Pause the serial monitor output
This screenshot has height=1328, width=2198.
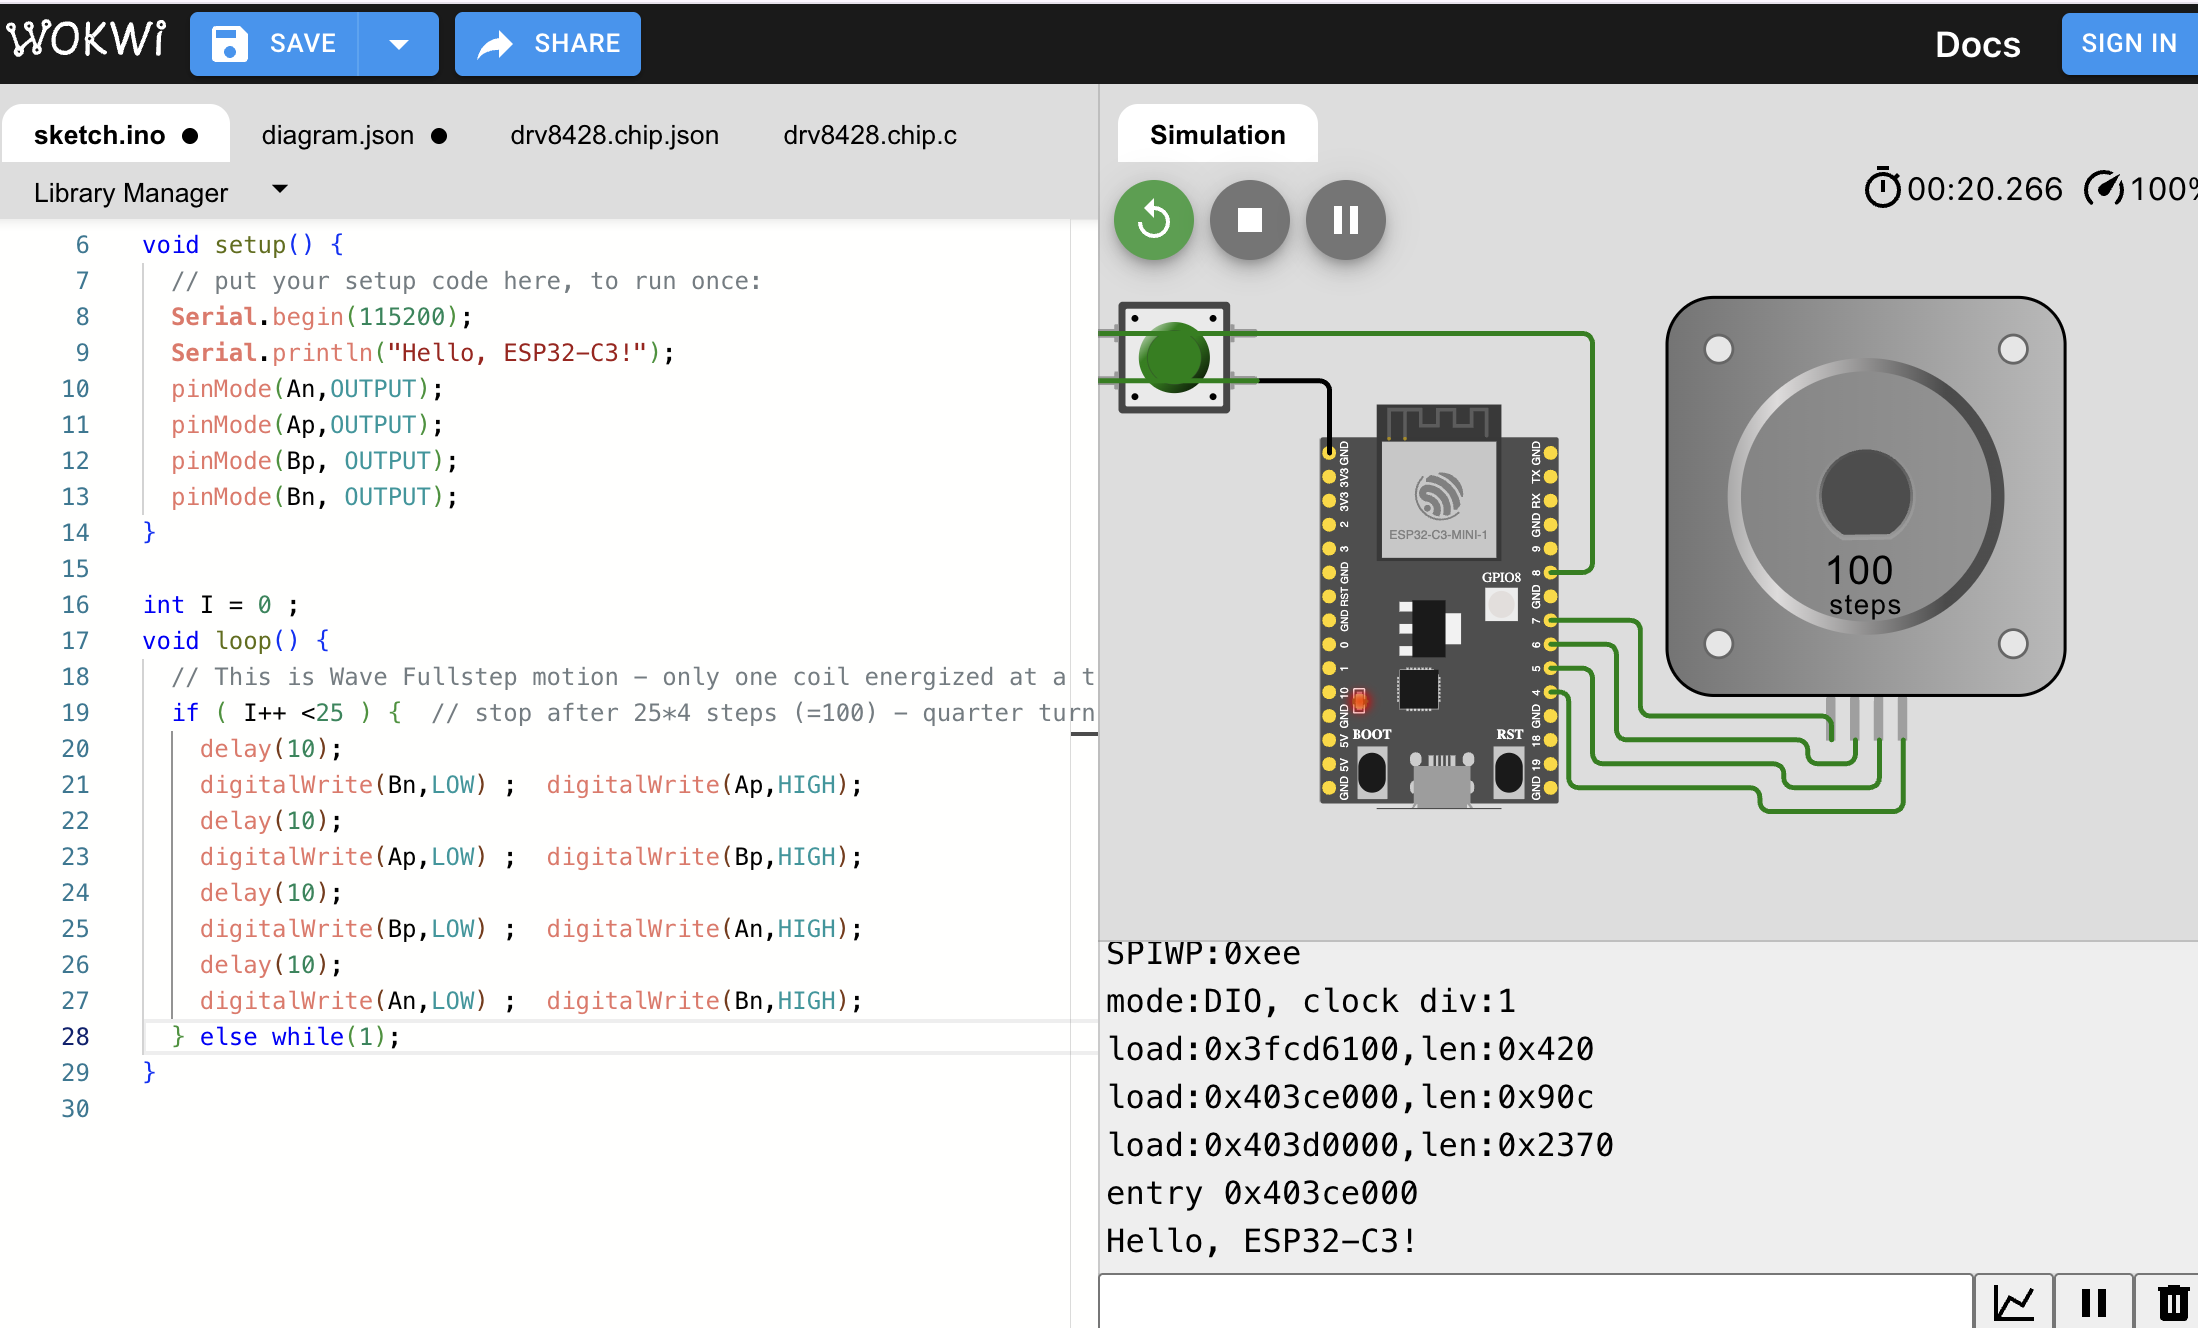click(x=2093, y=1302)
